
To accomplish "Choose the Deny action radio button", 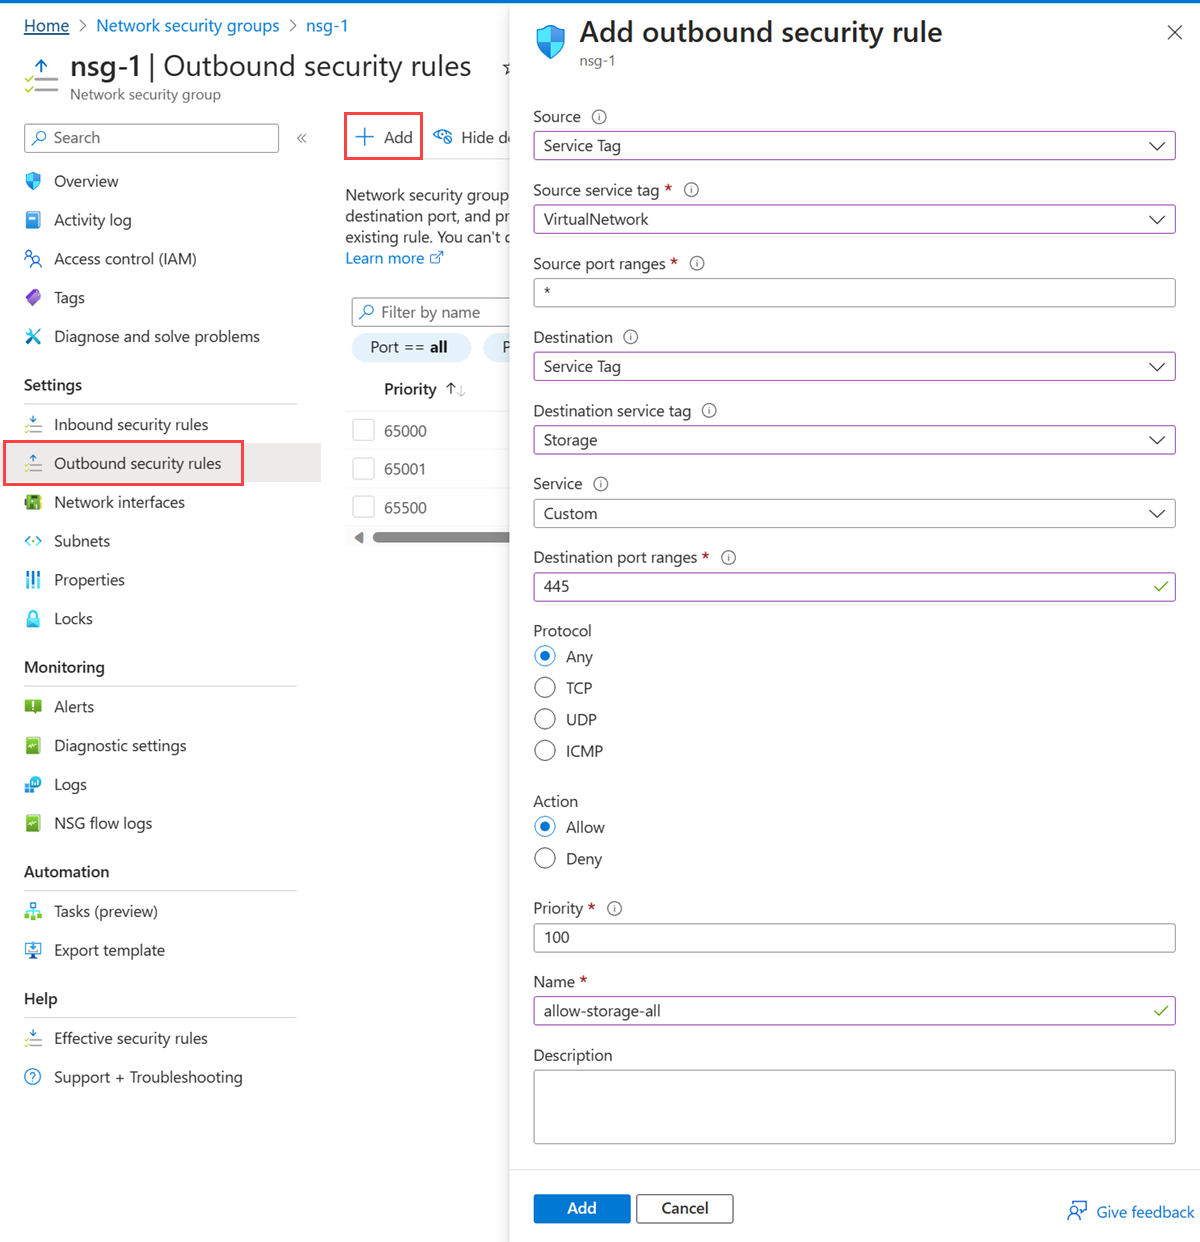I will 545,858.
